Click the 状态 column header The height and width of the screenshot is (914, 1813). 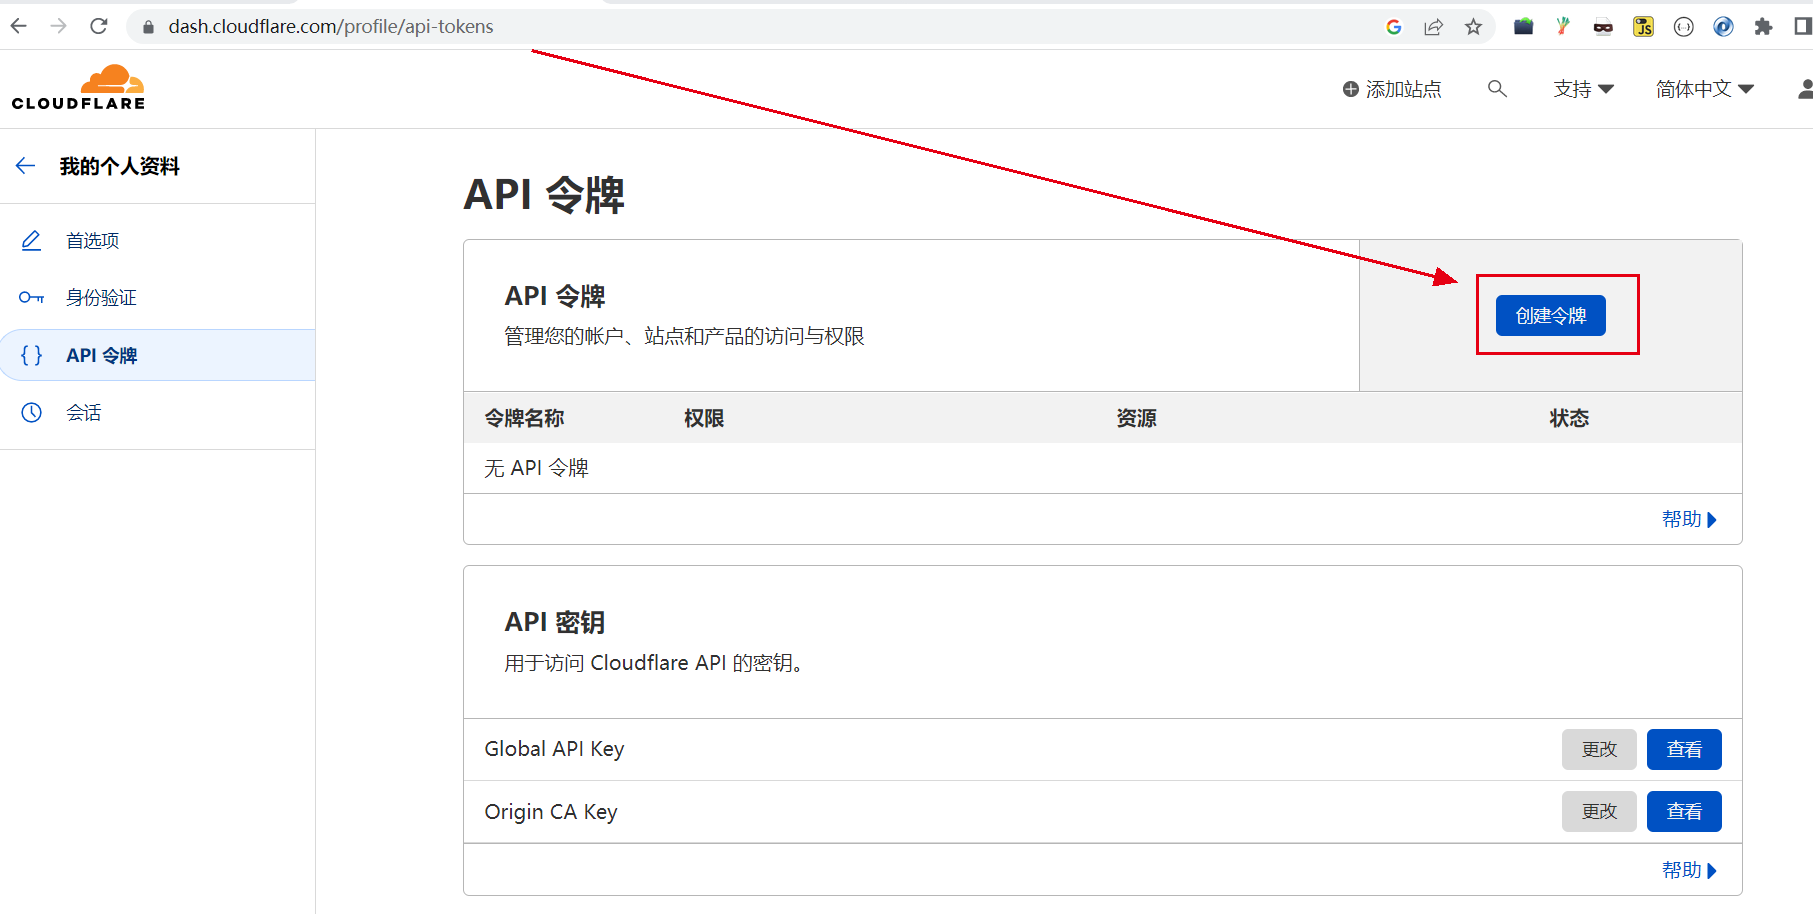tap(1569, 418)
